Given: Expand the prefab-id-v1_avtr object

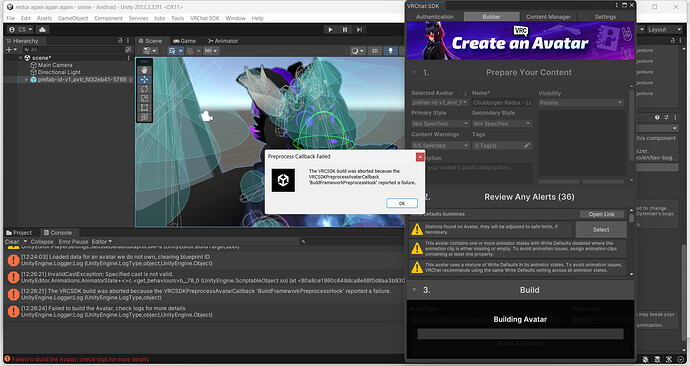Looking at the screenshot, I should tap(26, 80).
